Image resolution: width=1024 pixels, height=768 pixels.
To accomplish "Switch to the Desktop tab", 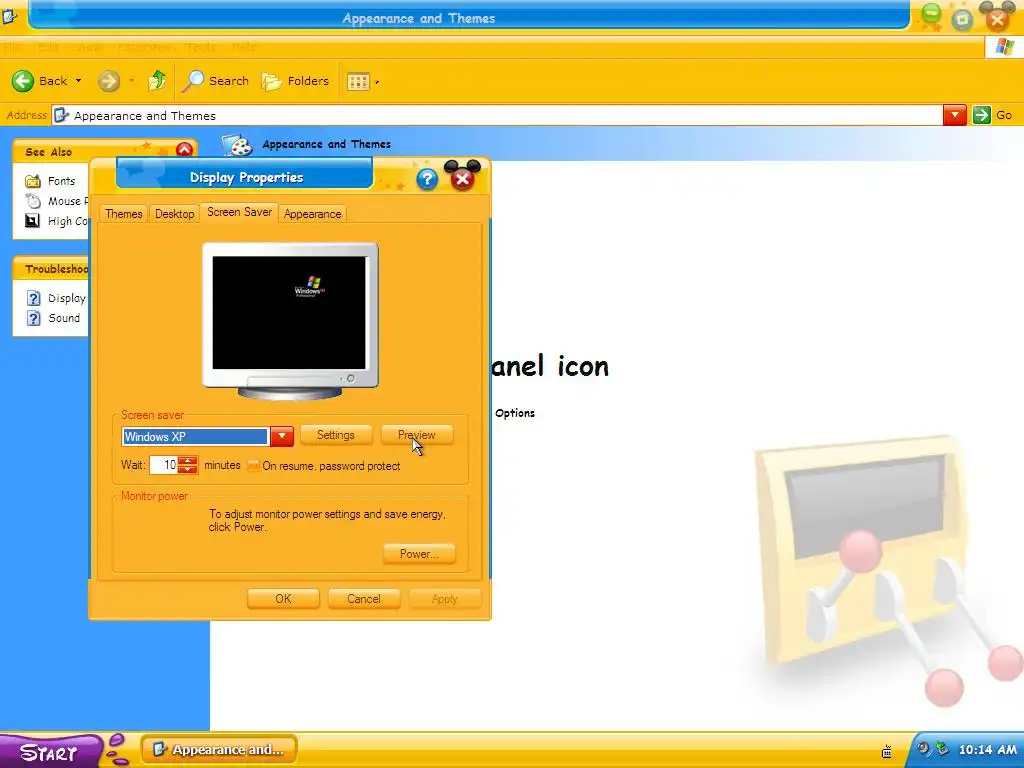I will pos(174,214).
